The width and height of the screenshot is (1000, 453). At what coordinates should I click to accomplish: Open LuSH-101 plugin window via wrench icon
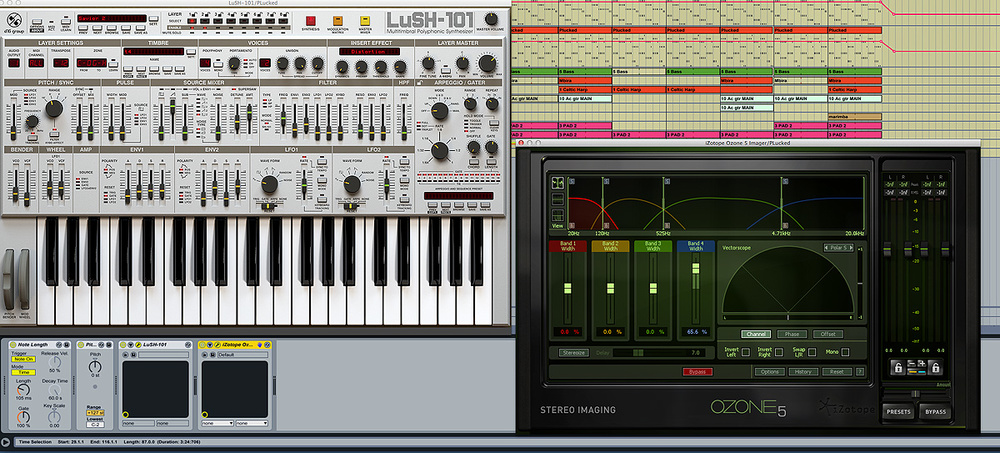click(x=138, y=345)
